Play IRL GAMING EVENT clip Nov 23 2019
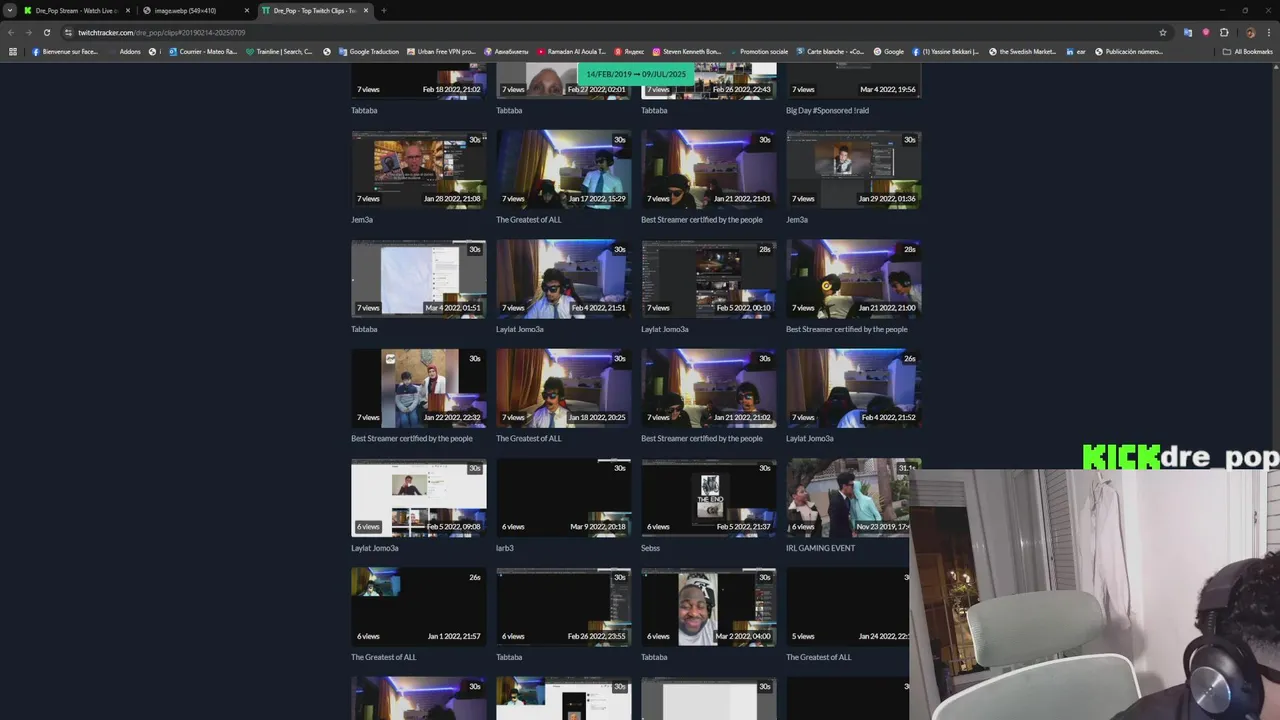 (854, 497)
